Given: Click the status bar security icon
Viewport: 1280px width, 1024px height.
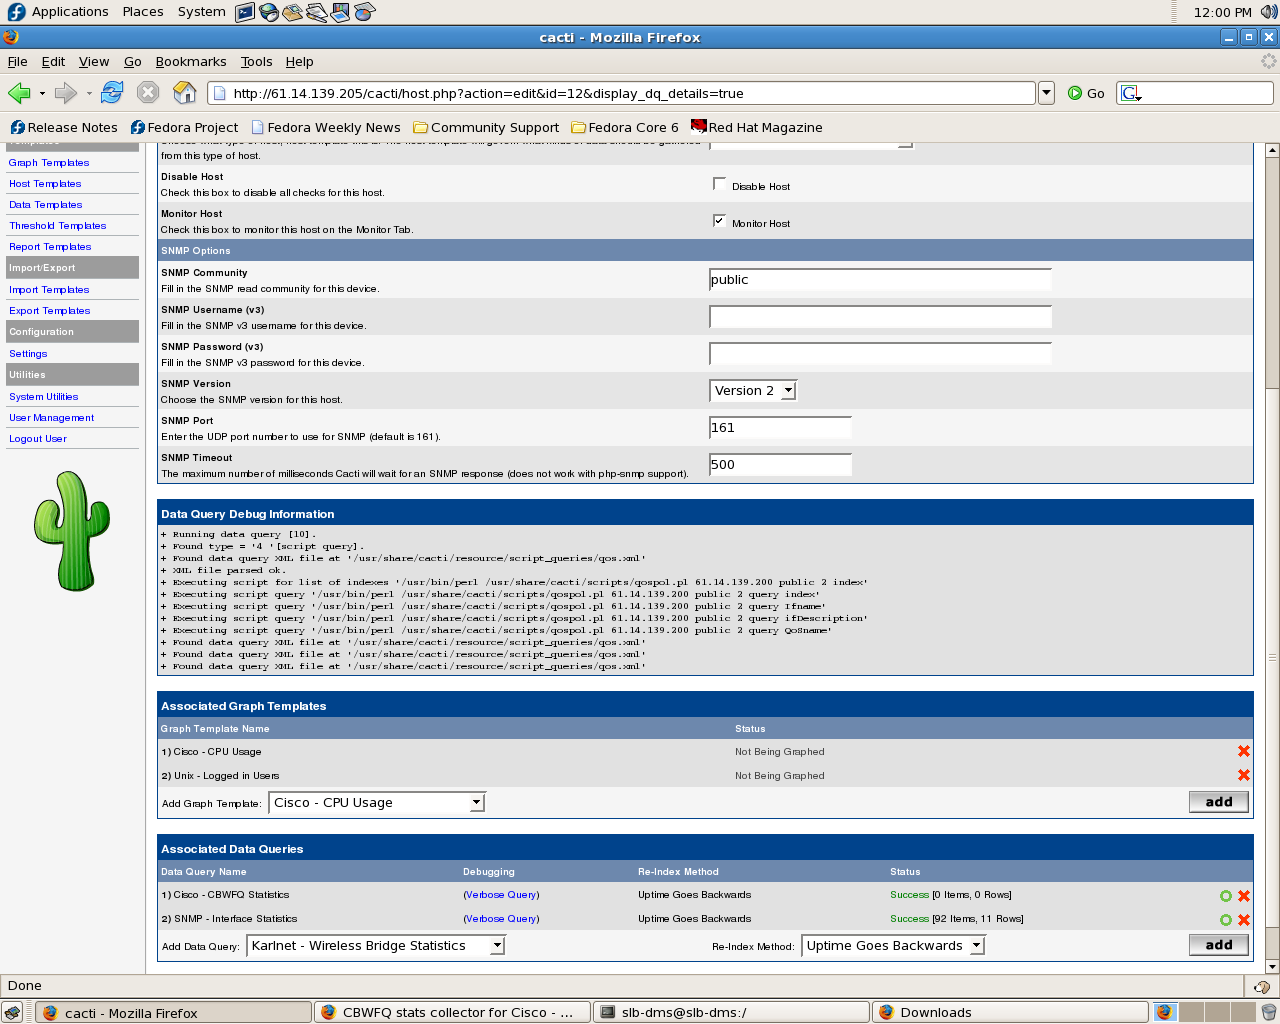Looking at the screenshot, I should tap(1262, 986).
